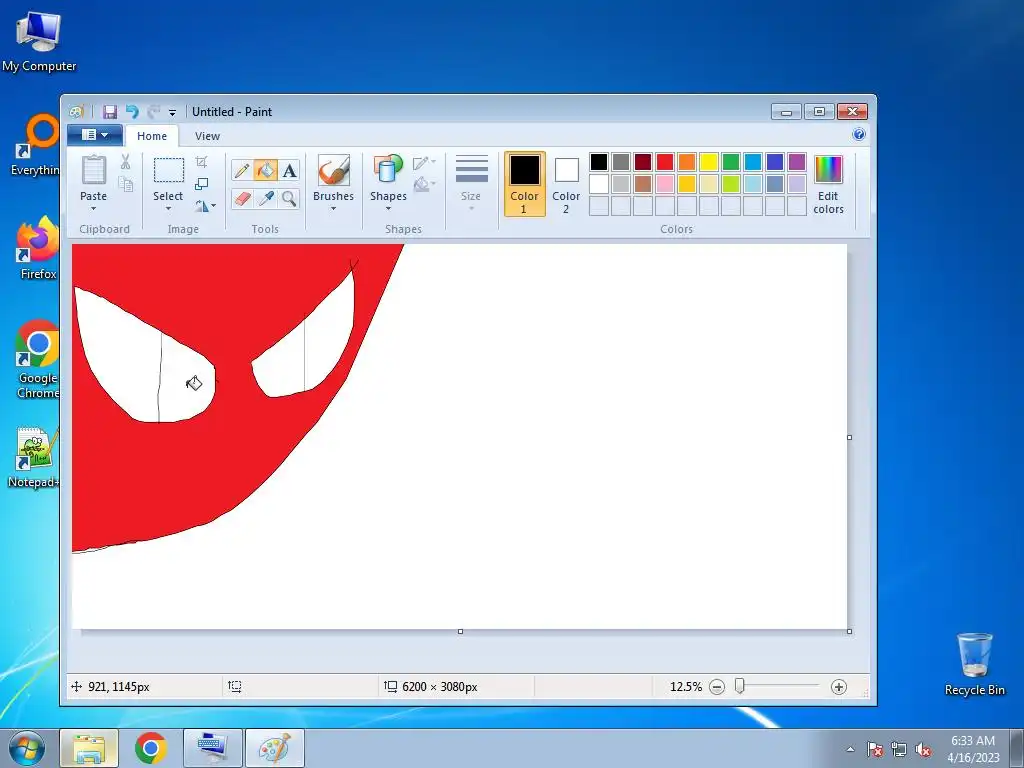
Task: Pick the black color swatch
Action: coord(599,161)
